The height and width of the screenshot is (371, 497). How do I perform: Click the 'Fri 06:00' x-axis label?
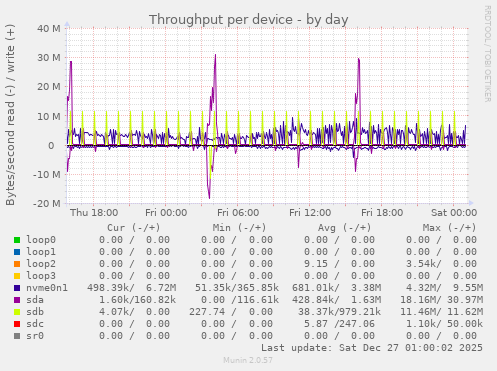[x=238, y=213]
